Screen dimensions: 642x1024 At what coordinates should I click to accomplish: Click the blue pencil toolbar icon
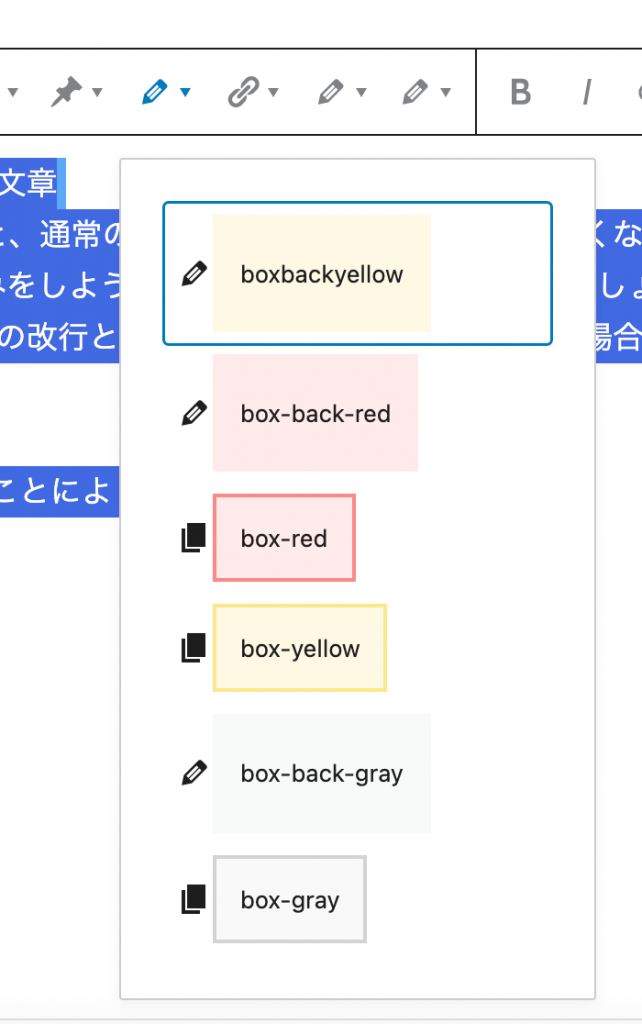click(x=155, y=93)
